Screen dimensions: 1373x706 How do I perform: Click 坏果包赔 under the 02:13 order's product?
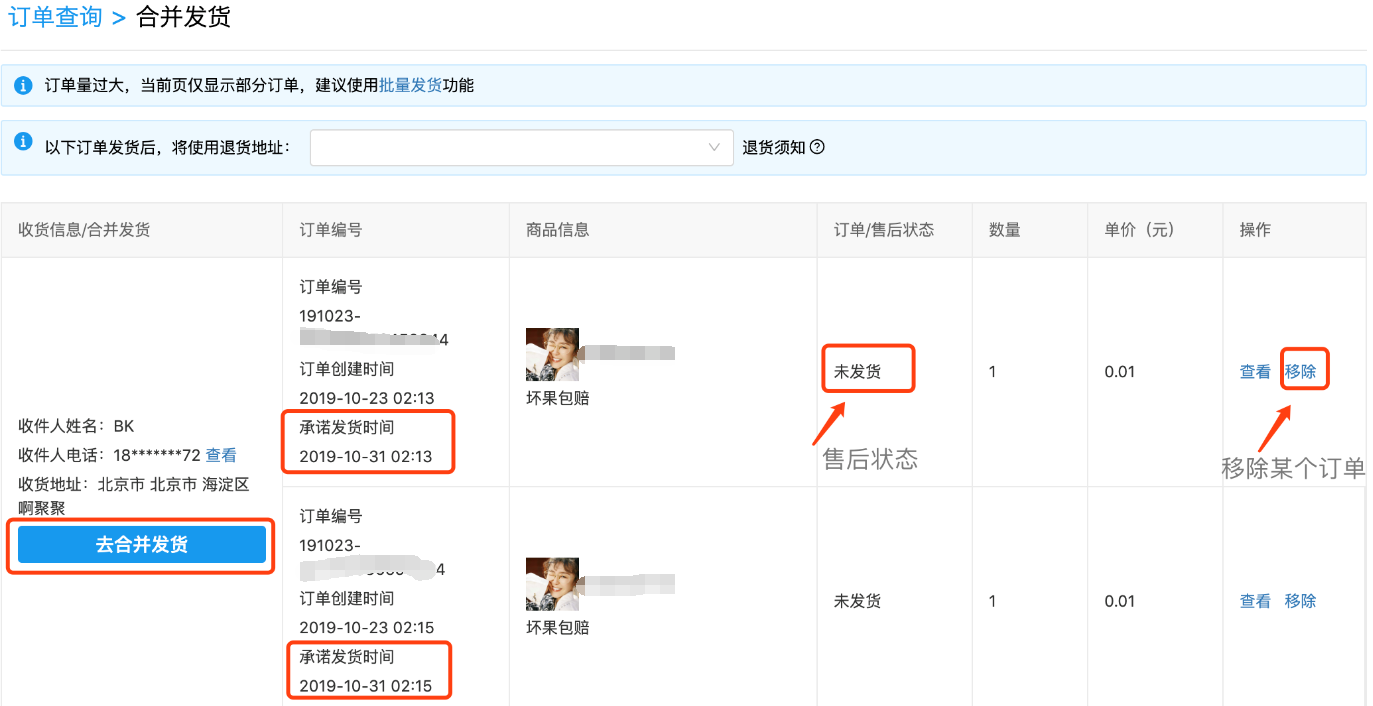click(557, 398)
